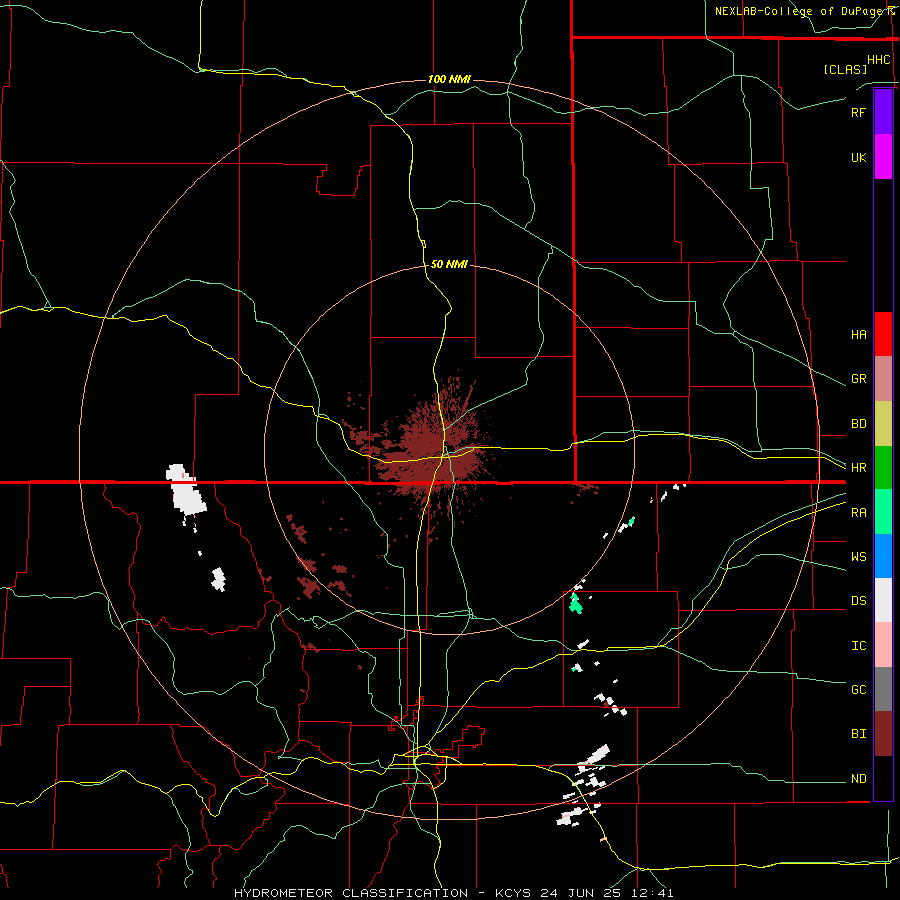Image resolution: width=900 pixels, height=900 pixels.
Task: Select the GR salmon legend swatch
Action: [x=883, y=378]
